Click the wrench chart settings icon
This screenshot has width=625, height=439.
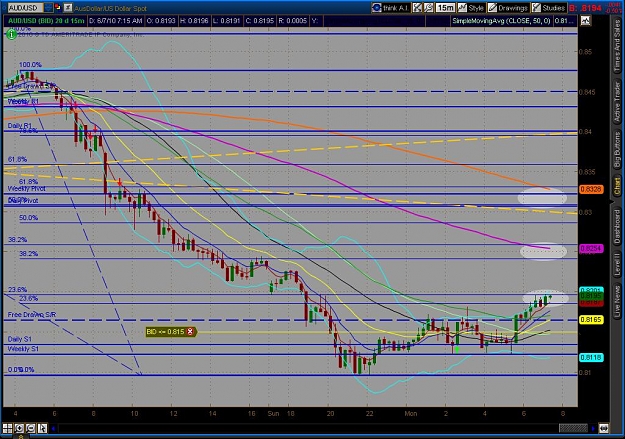(428, 8)
